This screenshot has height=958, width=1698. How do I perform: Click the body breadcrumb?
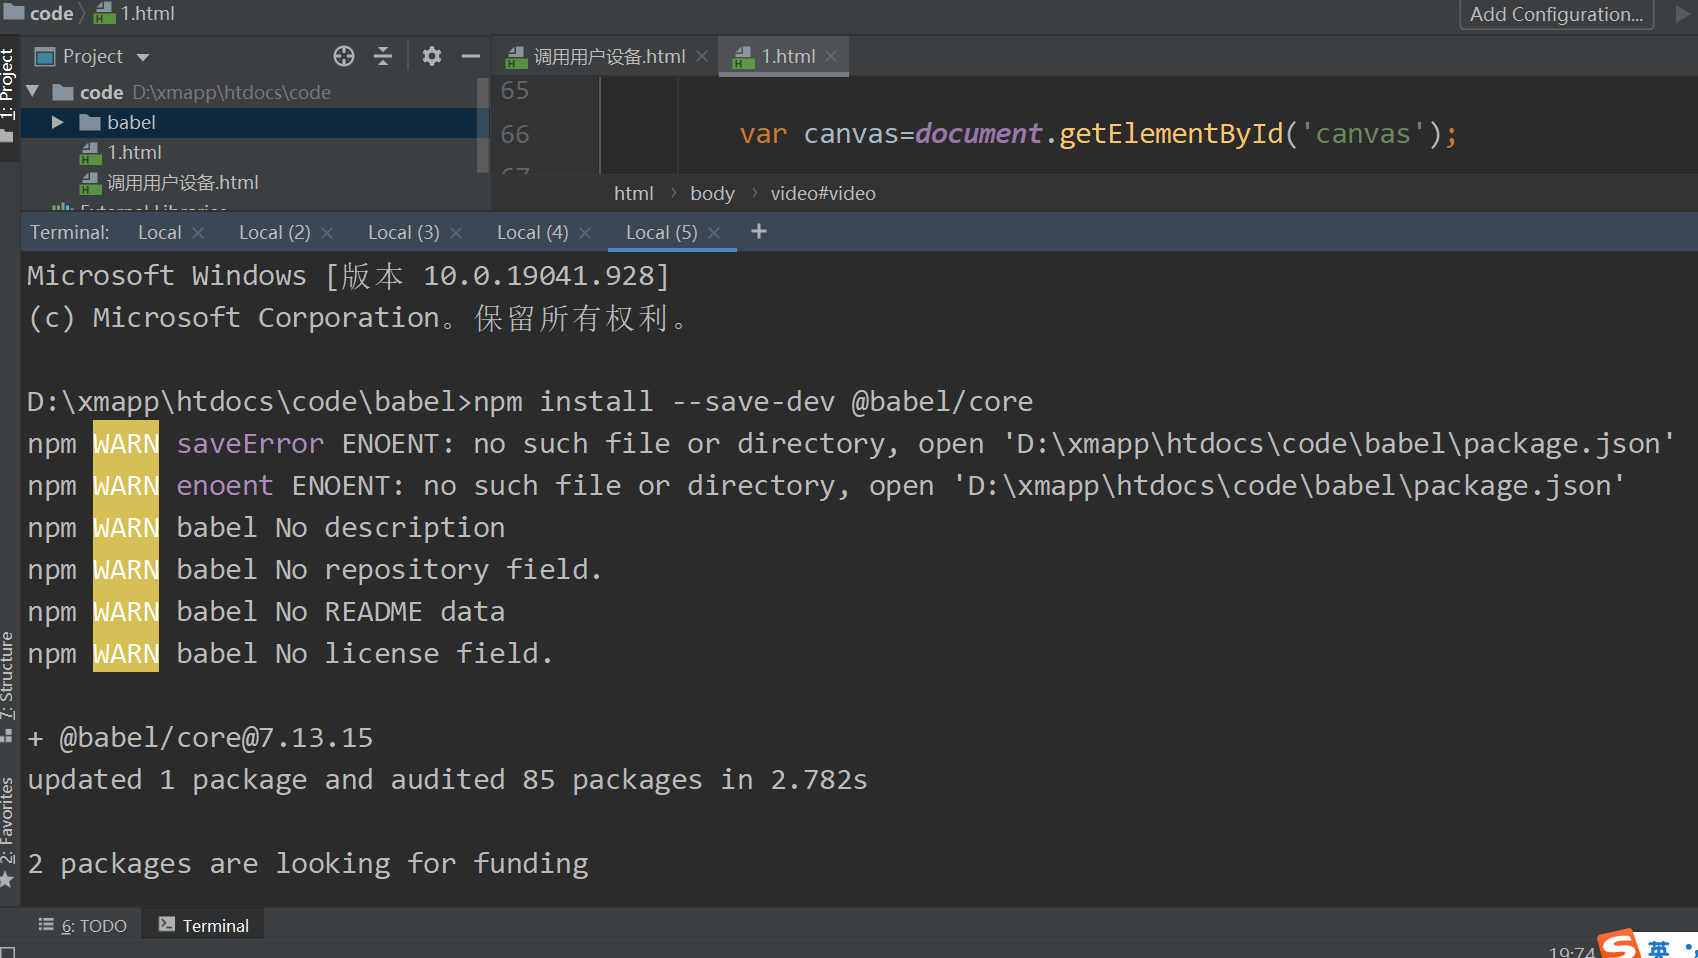coord(712,193)
